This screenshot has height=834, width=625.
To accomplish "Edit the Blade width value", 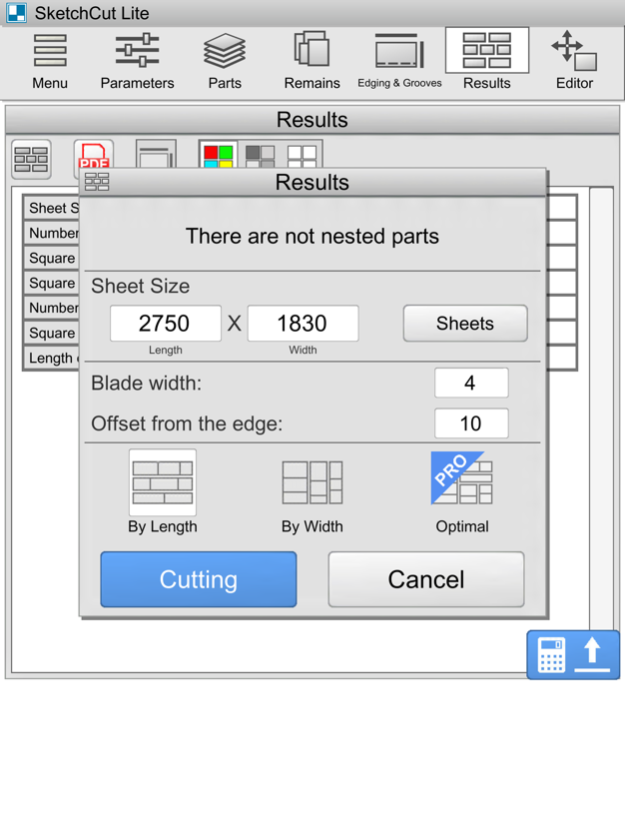I will pos(471,383).
